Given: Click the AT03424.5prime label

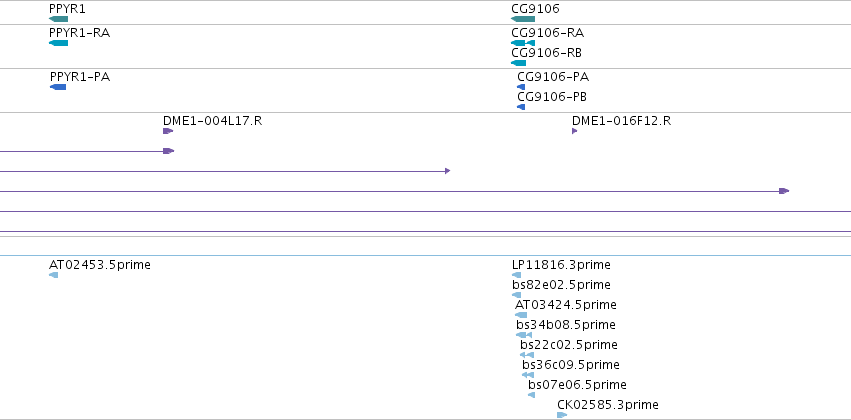Looking at the screenshot, I should point(566,306).
